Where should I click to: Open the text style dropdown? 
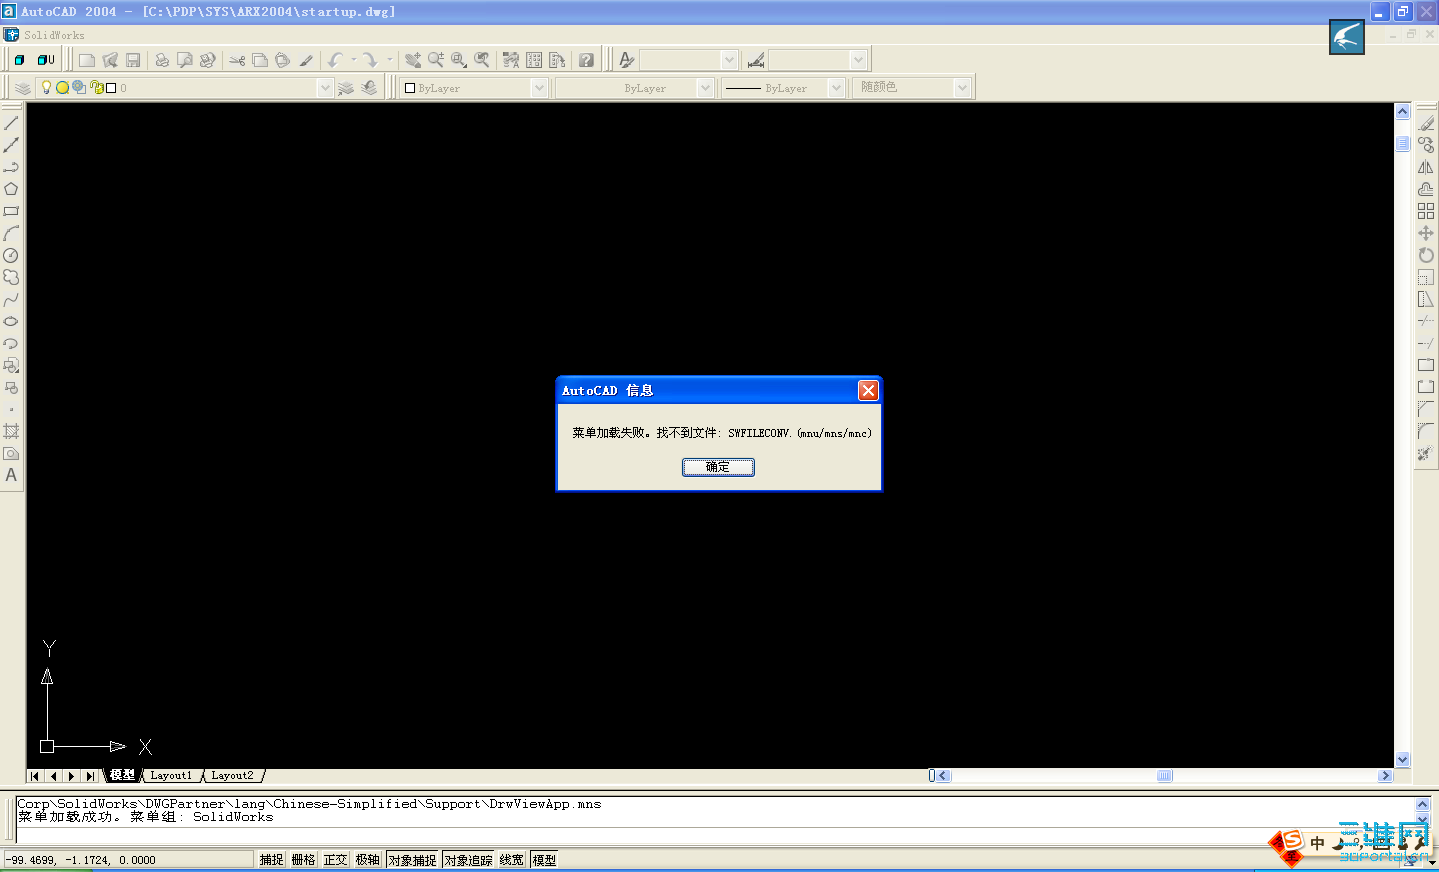[729, 60]
